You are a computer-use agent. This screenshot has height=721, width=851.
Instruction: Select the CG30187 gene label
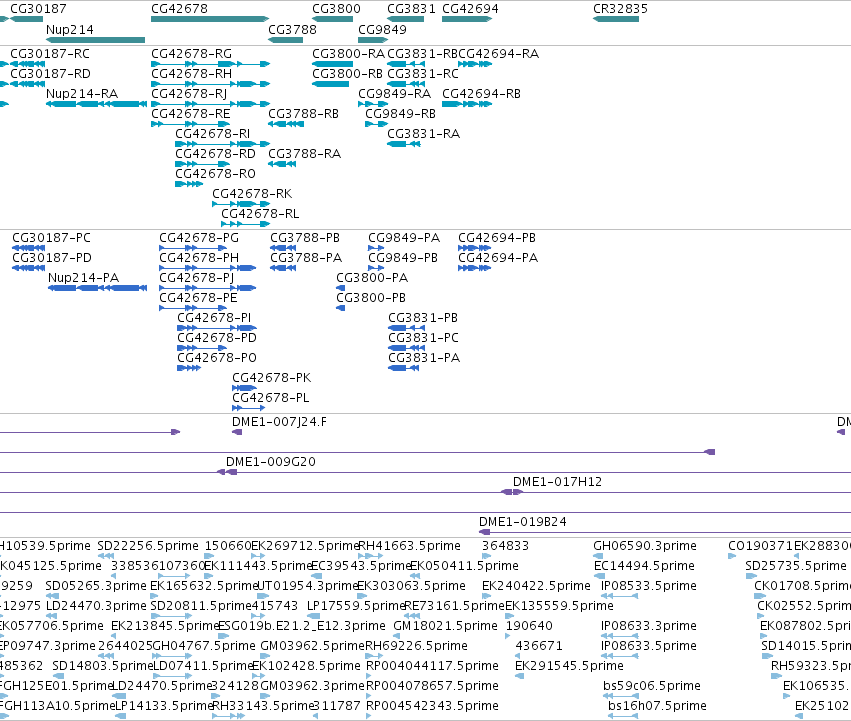click(38, 9)
